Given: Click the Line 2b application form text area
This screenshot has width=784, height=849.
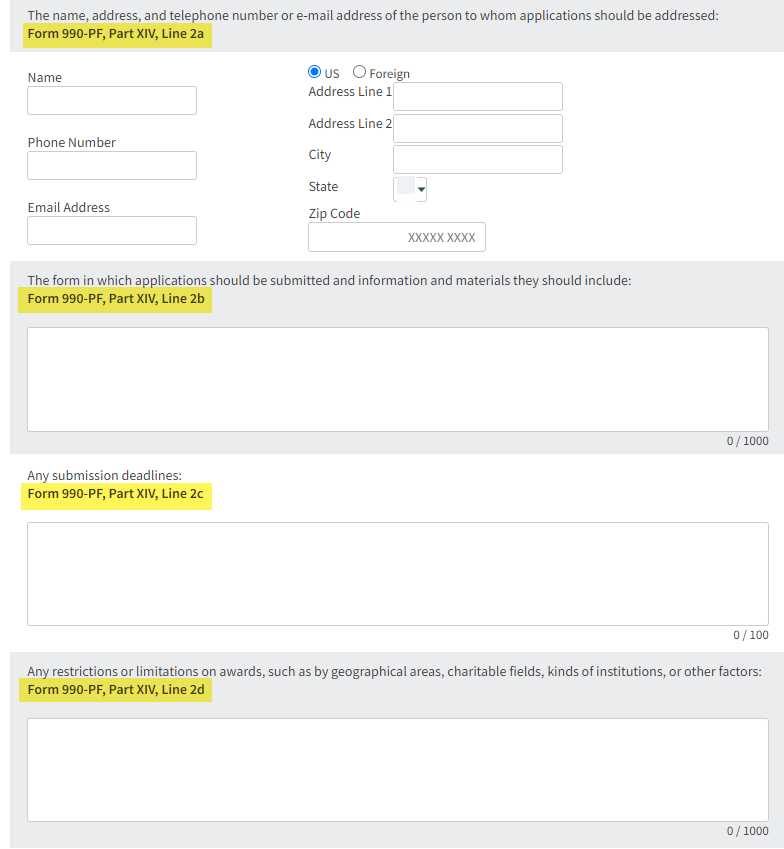Looking at the screenshot, I should 398,380.
